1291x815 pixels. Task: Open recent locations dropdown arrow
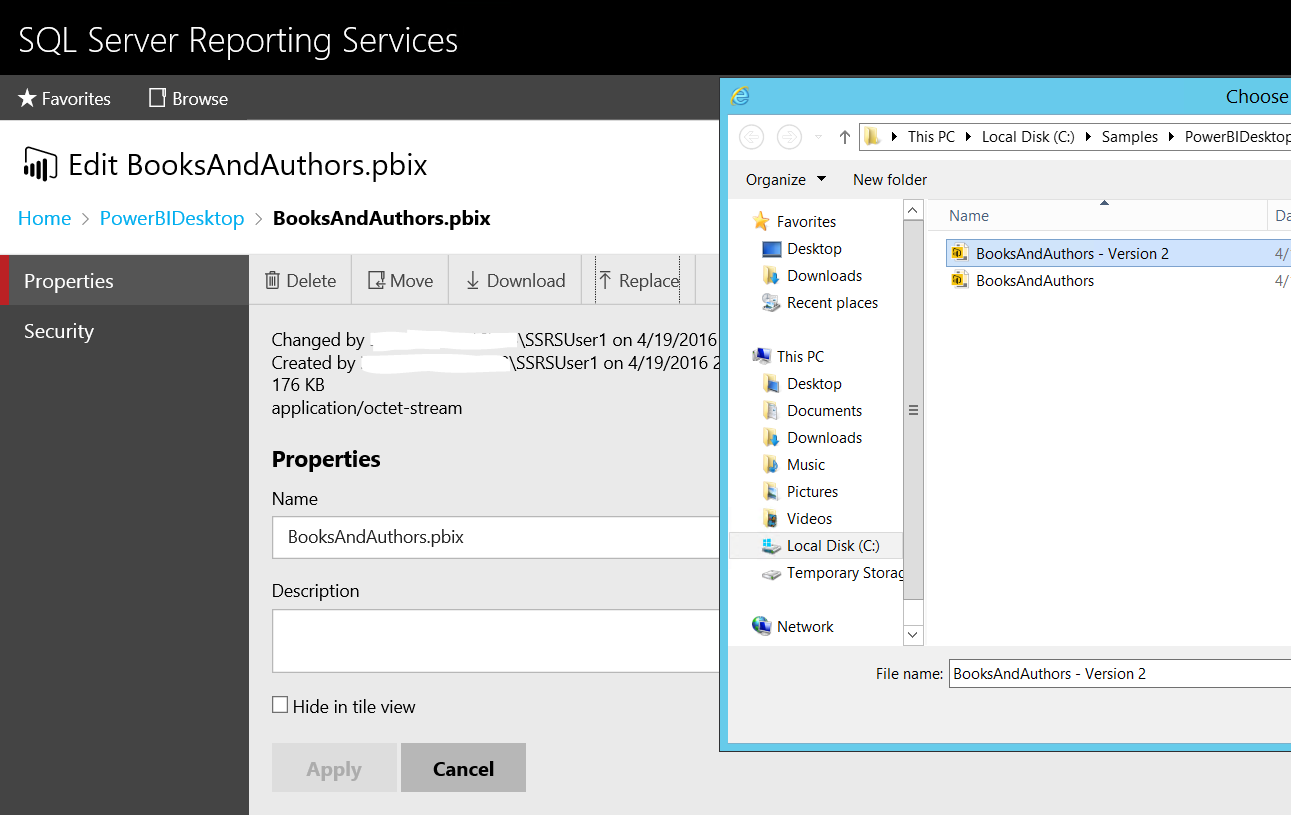[x=818, y=137]
